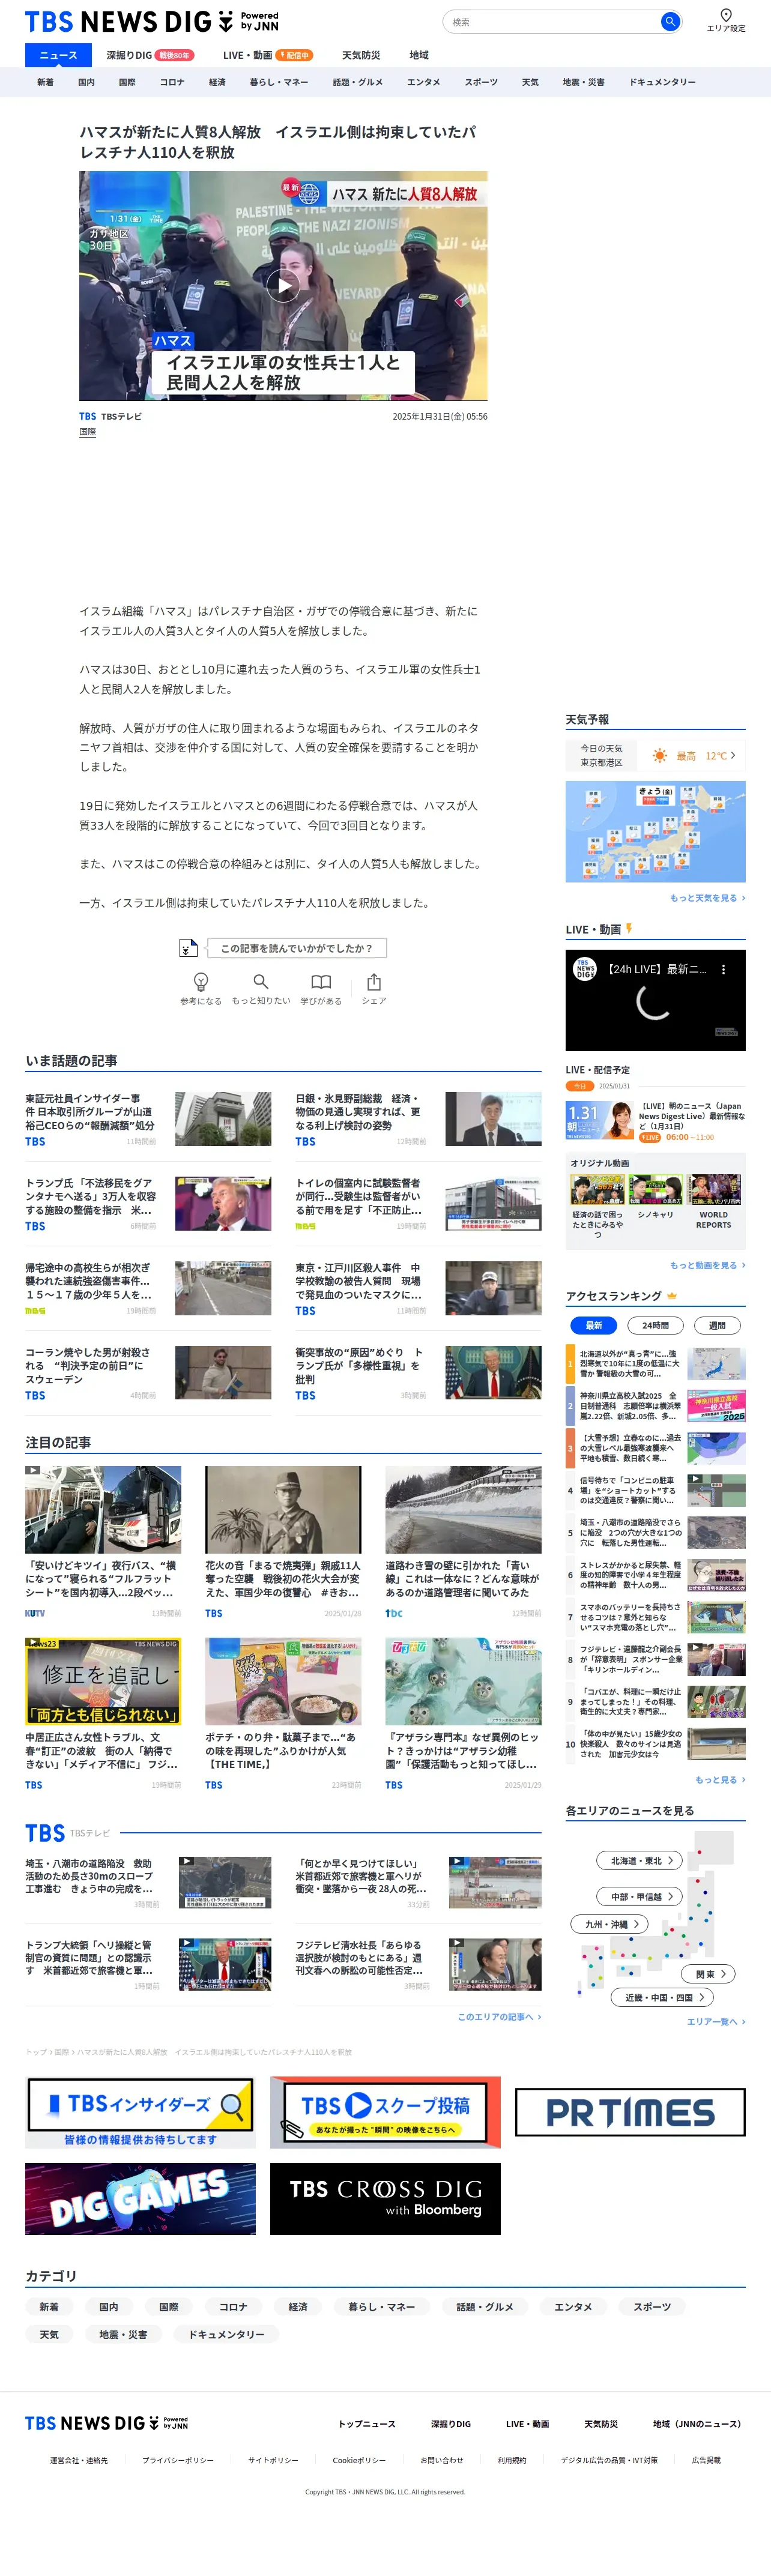Switch to the 天気防災 main tab
This screenshot has height=2576, width=771.
point(361,55)
